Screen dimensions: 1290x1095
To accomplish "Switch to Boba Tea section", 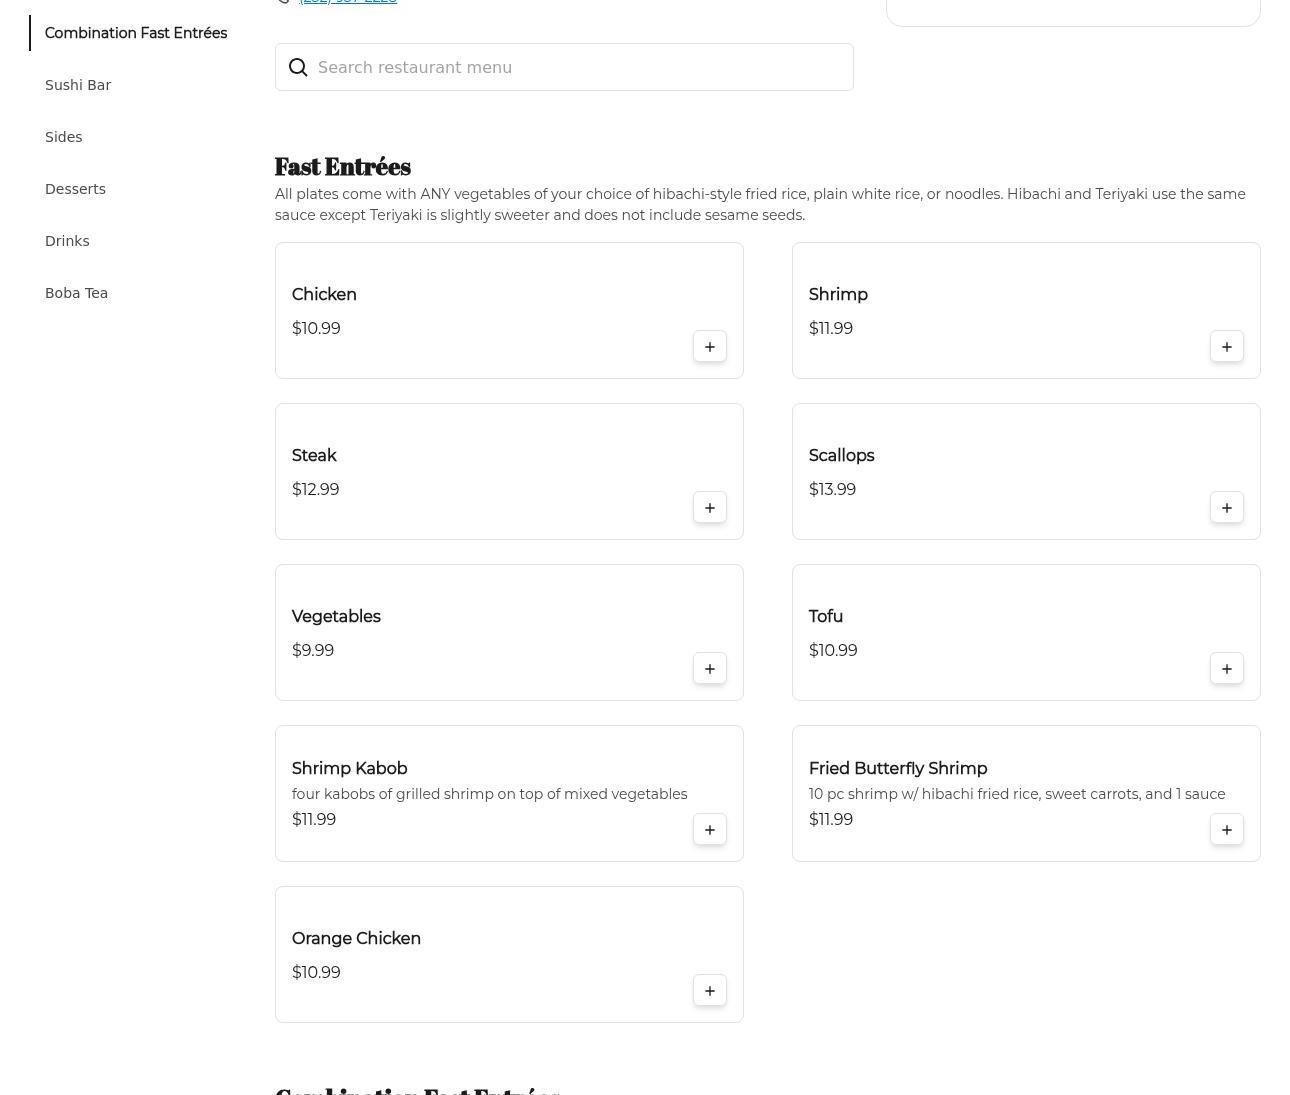I will point(76,293).
